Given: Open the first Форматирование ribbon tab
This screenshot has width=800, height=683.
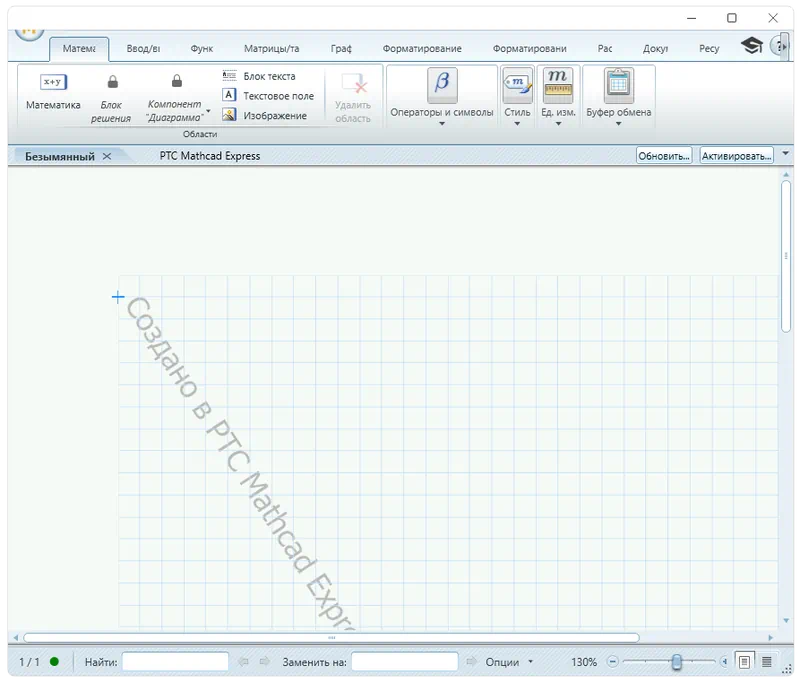Looking at the screenshot, I should (422, 48).
